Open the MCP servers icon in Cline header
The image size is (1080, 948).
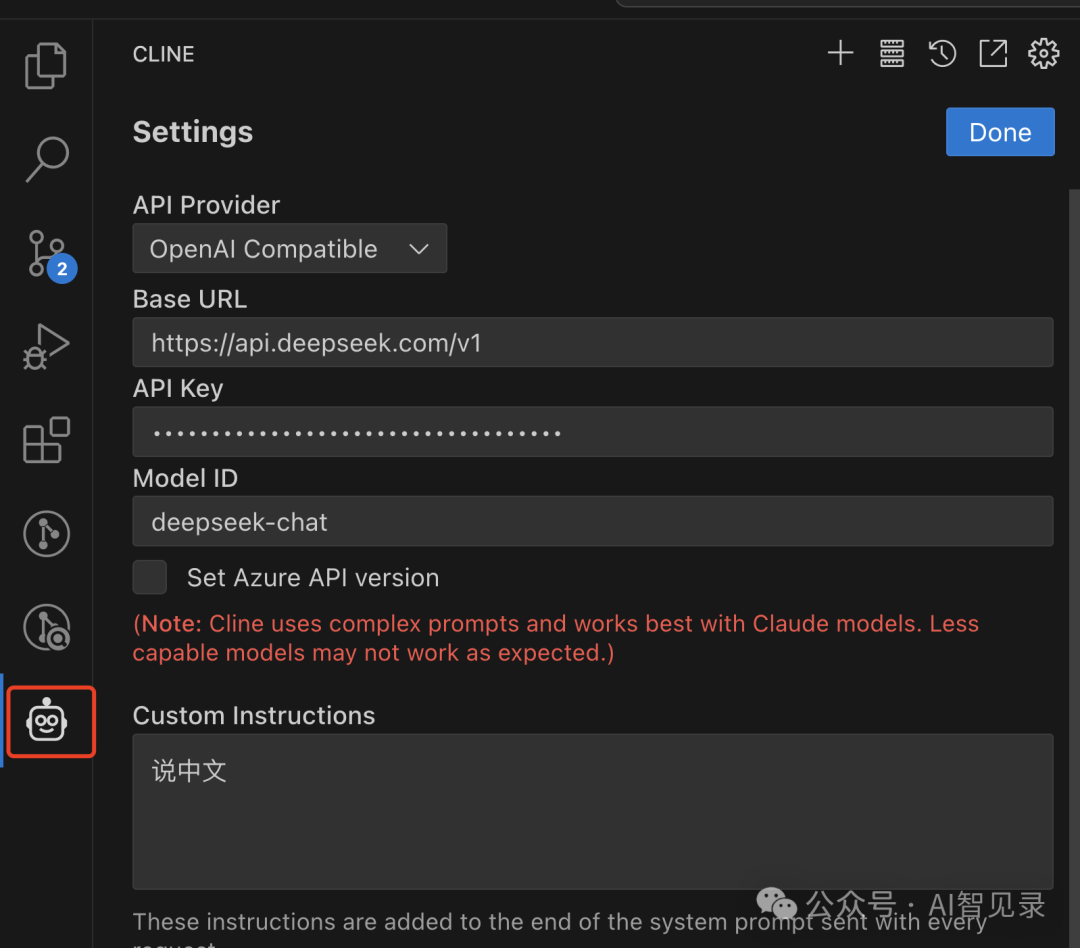892,53
